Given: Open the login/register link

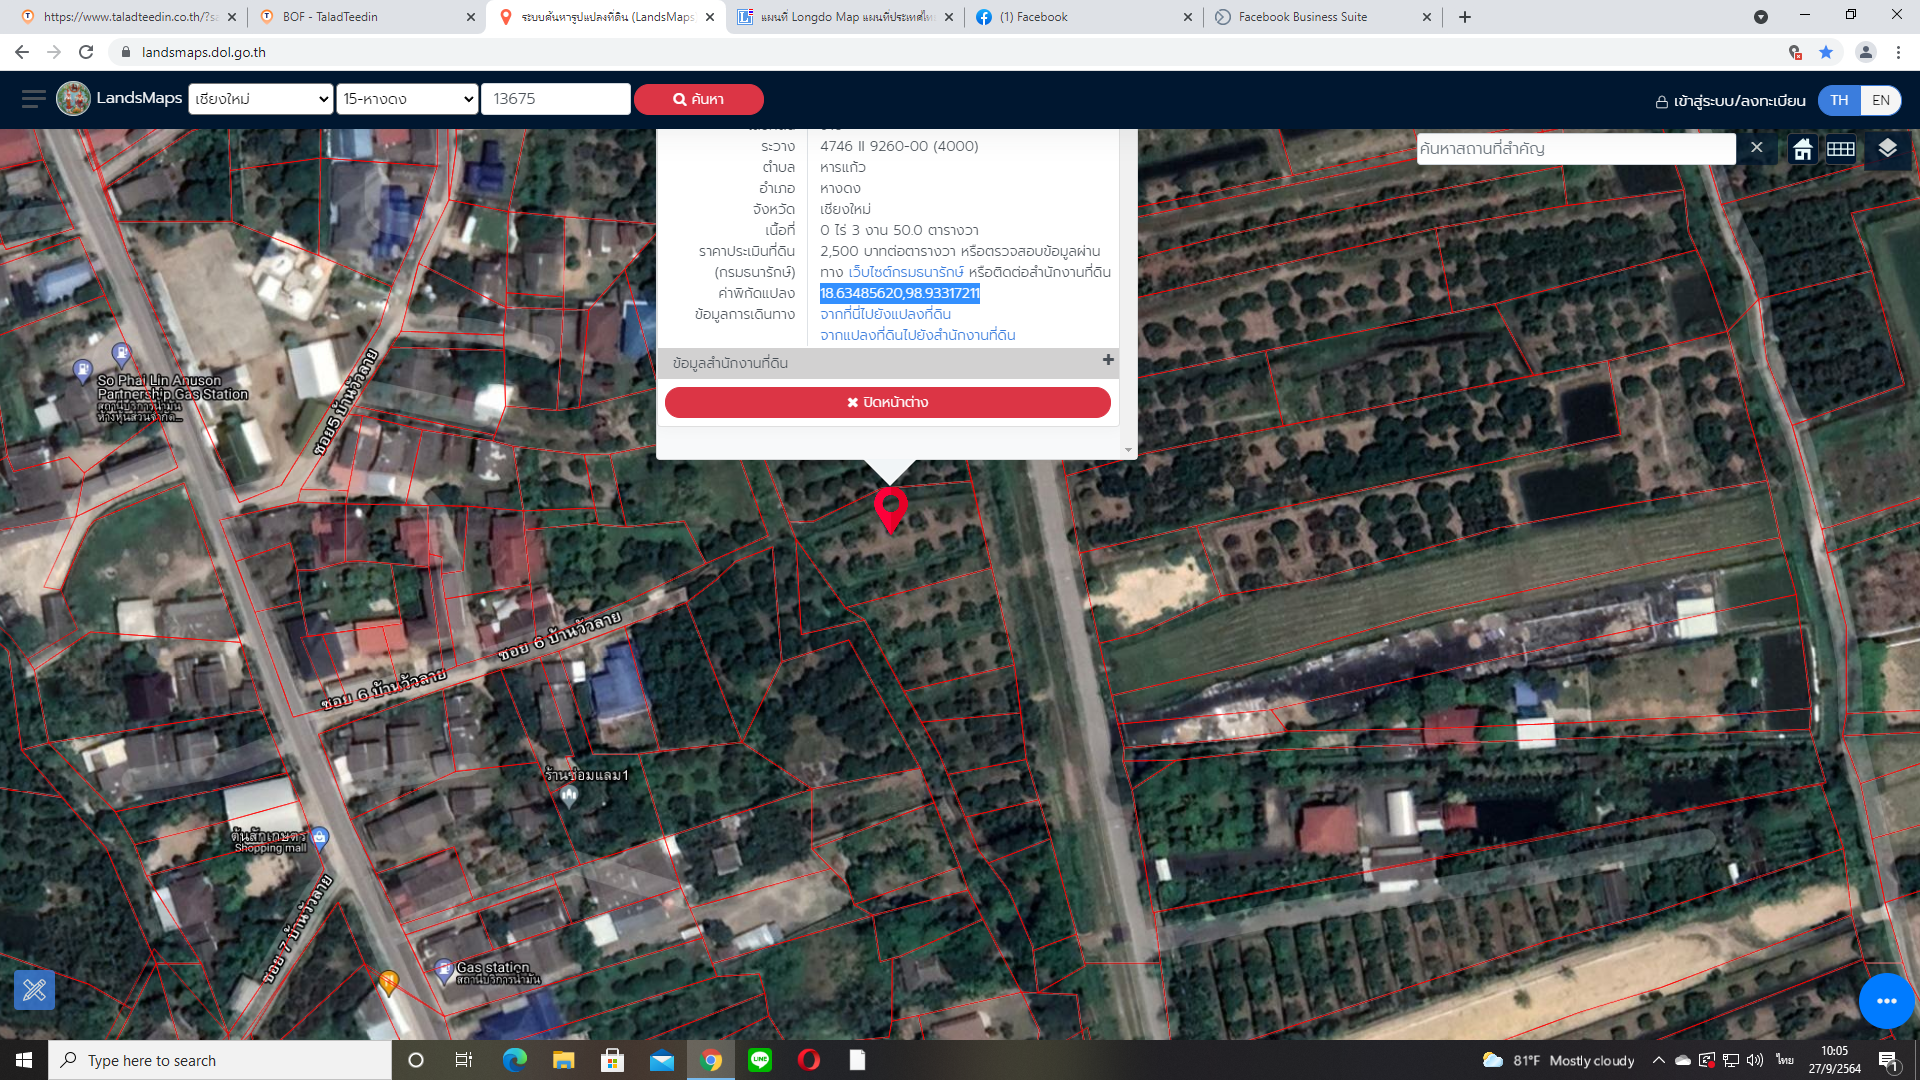Looking at the screenshot, I should [1731, 101].
